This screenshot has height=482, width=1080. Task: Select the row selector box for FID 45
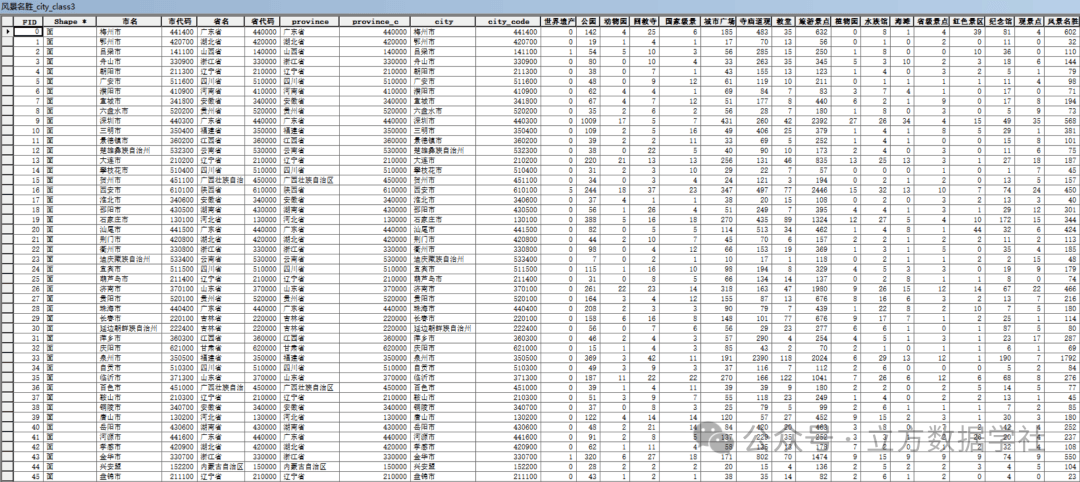[7, 476]
